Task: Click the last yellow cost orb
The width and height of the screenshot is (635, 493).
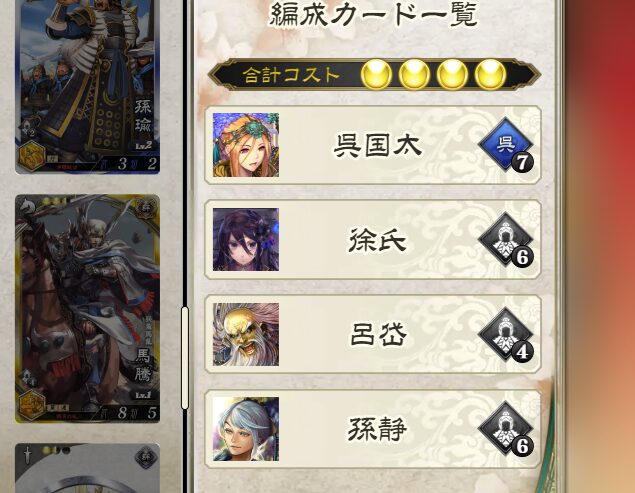Action: coord(490,75)
